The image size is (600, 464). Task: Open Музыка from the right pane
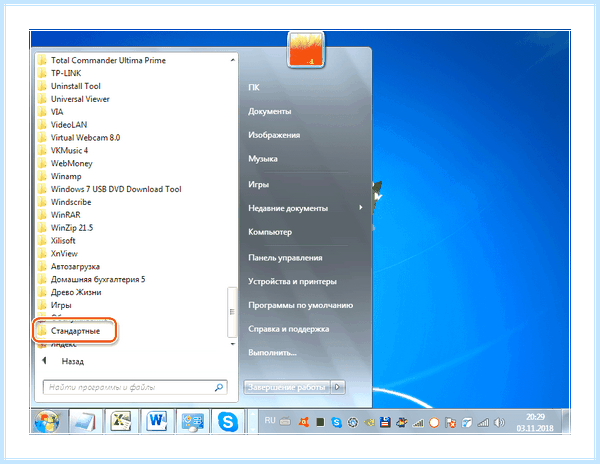tap(262, 159)
